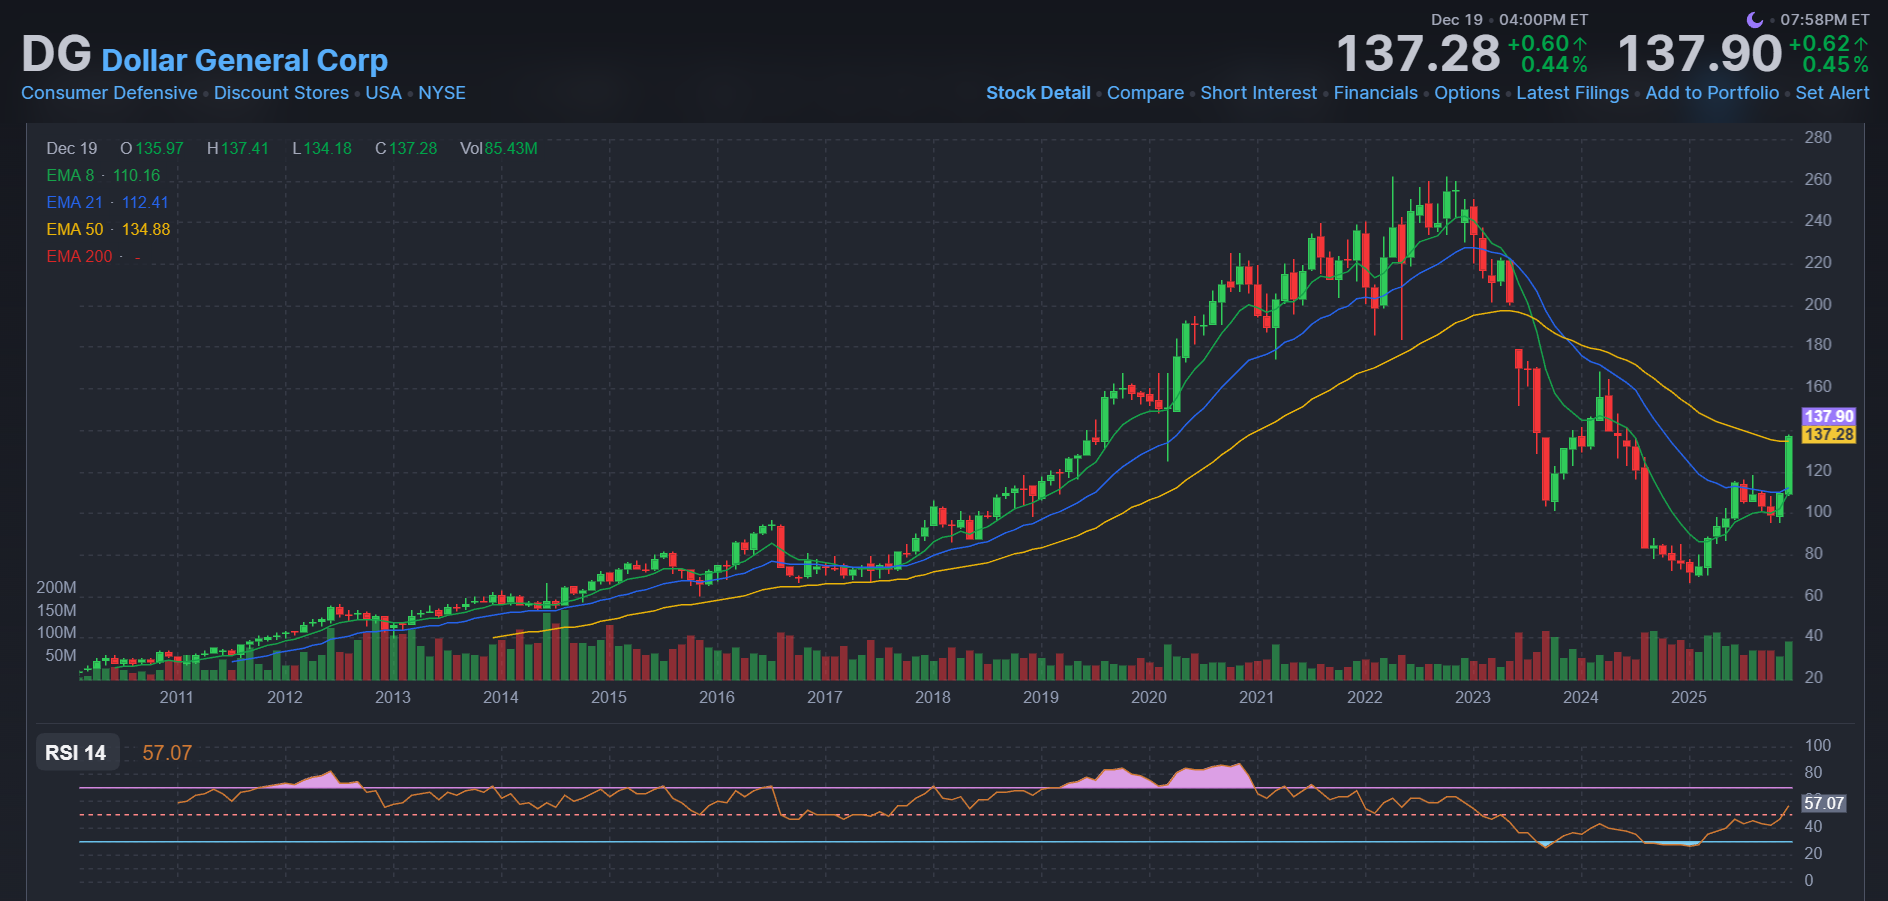The image size is (1888, 901).
Task: Open Short Interest page
Action: [1259, 93]
